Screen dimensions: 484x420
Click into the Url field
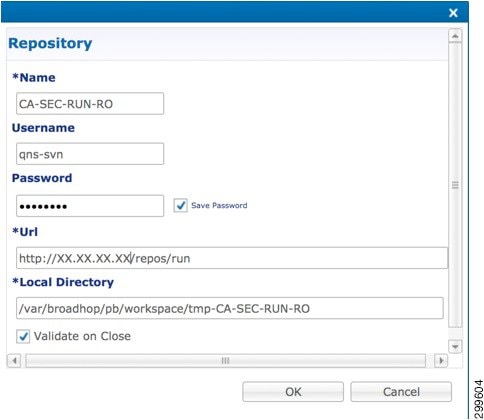pos(232,258)
